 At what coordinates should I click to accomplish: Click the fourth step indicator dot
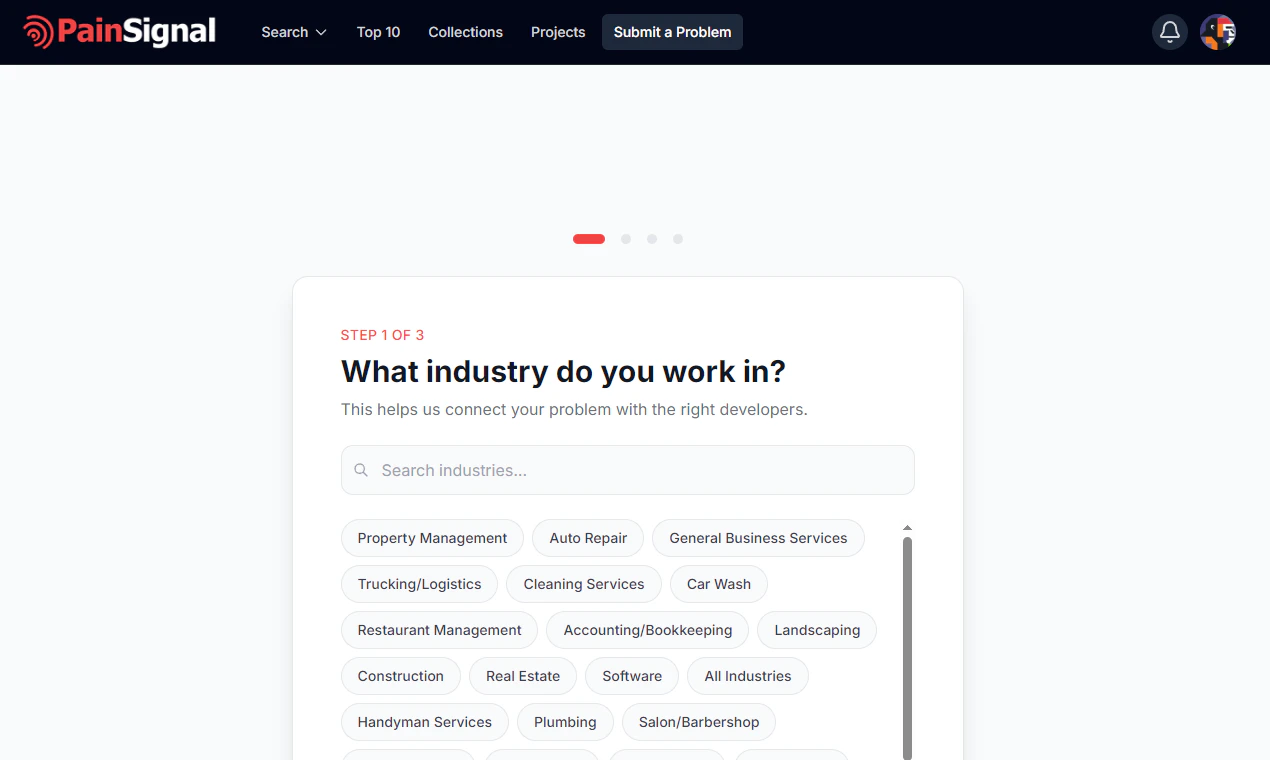(x=678, y=239)
